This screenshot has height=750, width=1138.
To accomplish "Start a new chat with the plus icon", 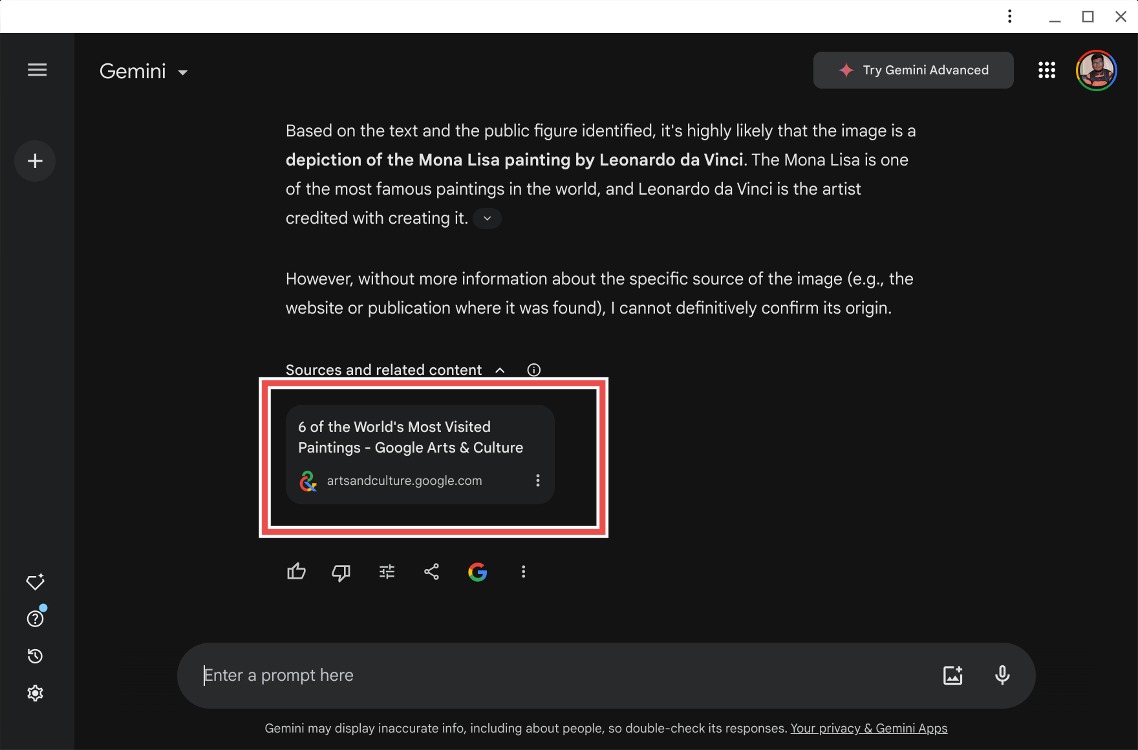I will tap(35, 160).
